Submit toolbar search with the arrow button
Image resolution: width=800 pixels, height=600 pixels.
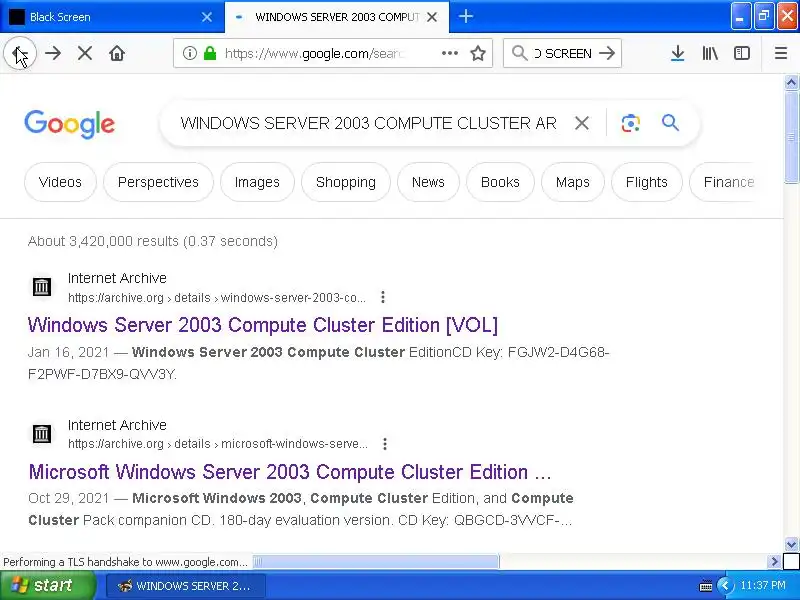(x=607, y=53)
